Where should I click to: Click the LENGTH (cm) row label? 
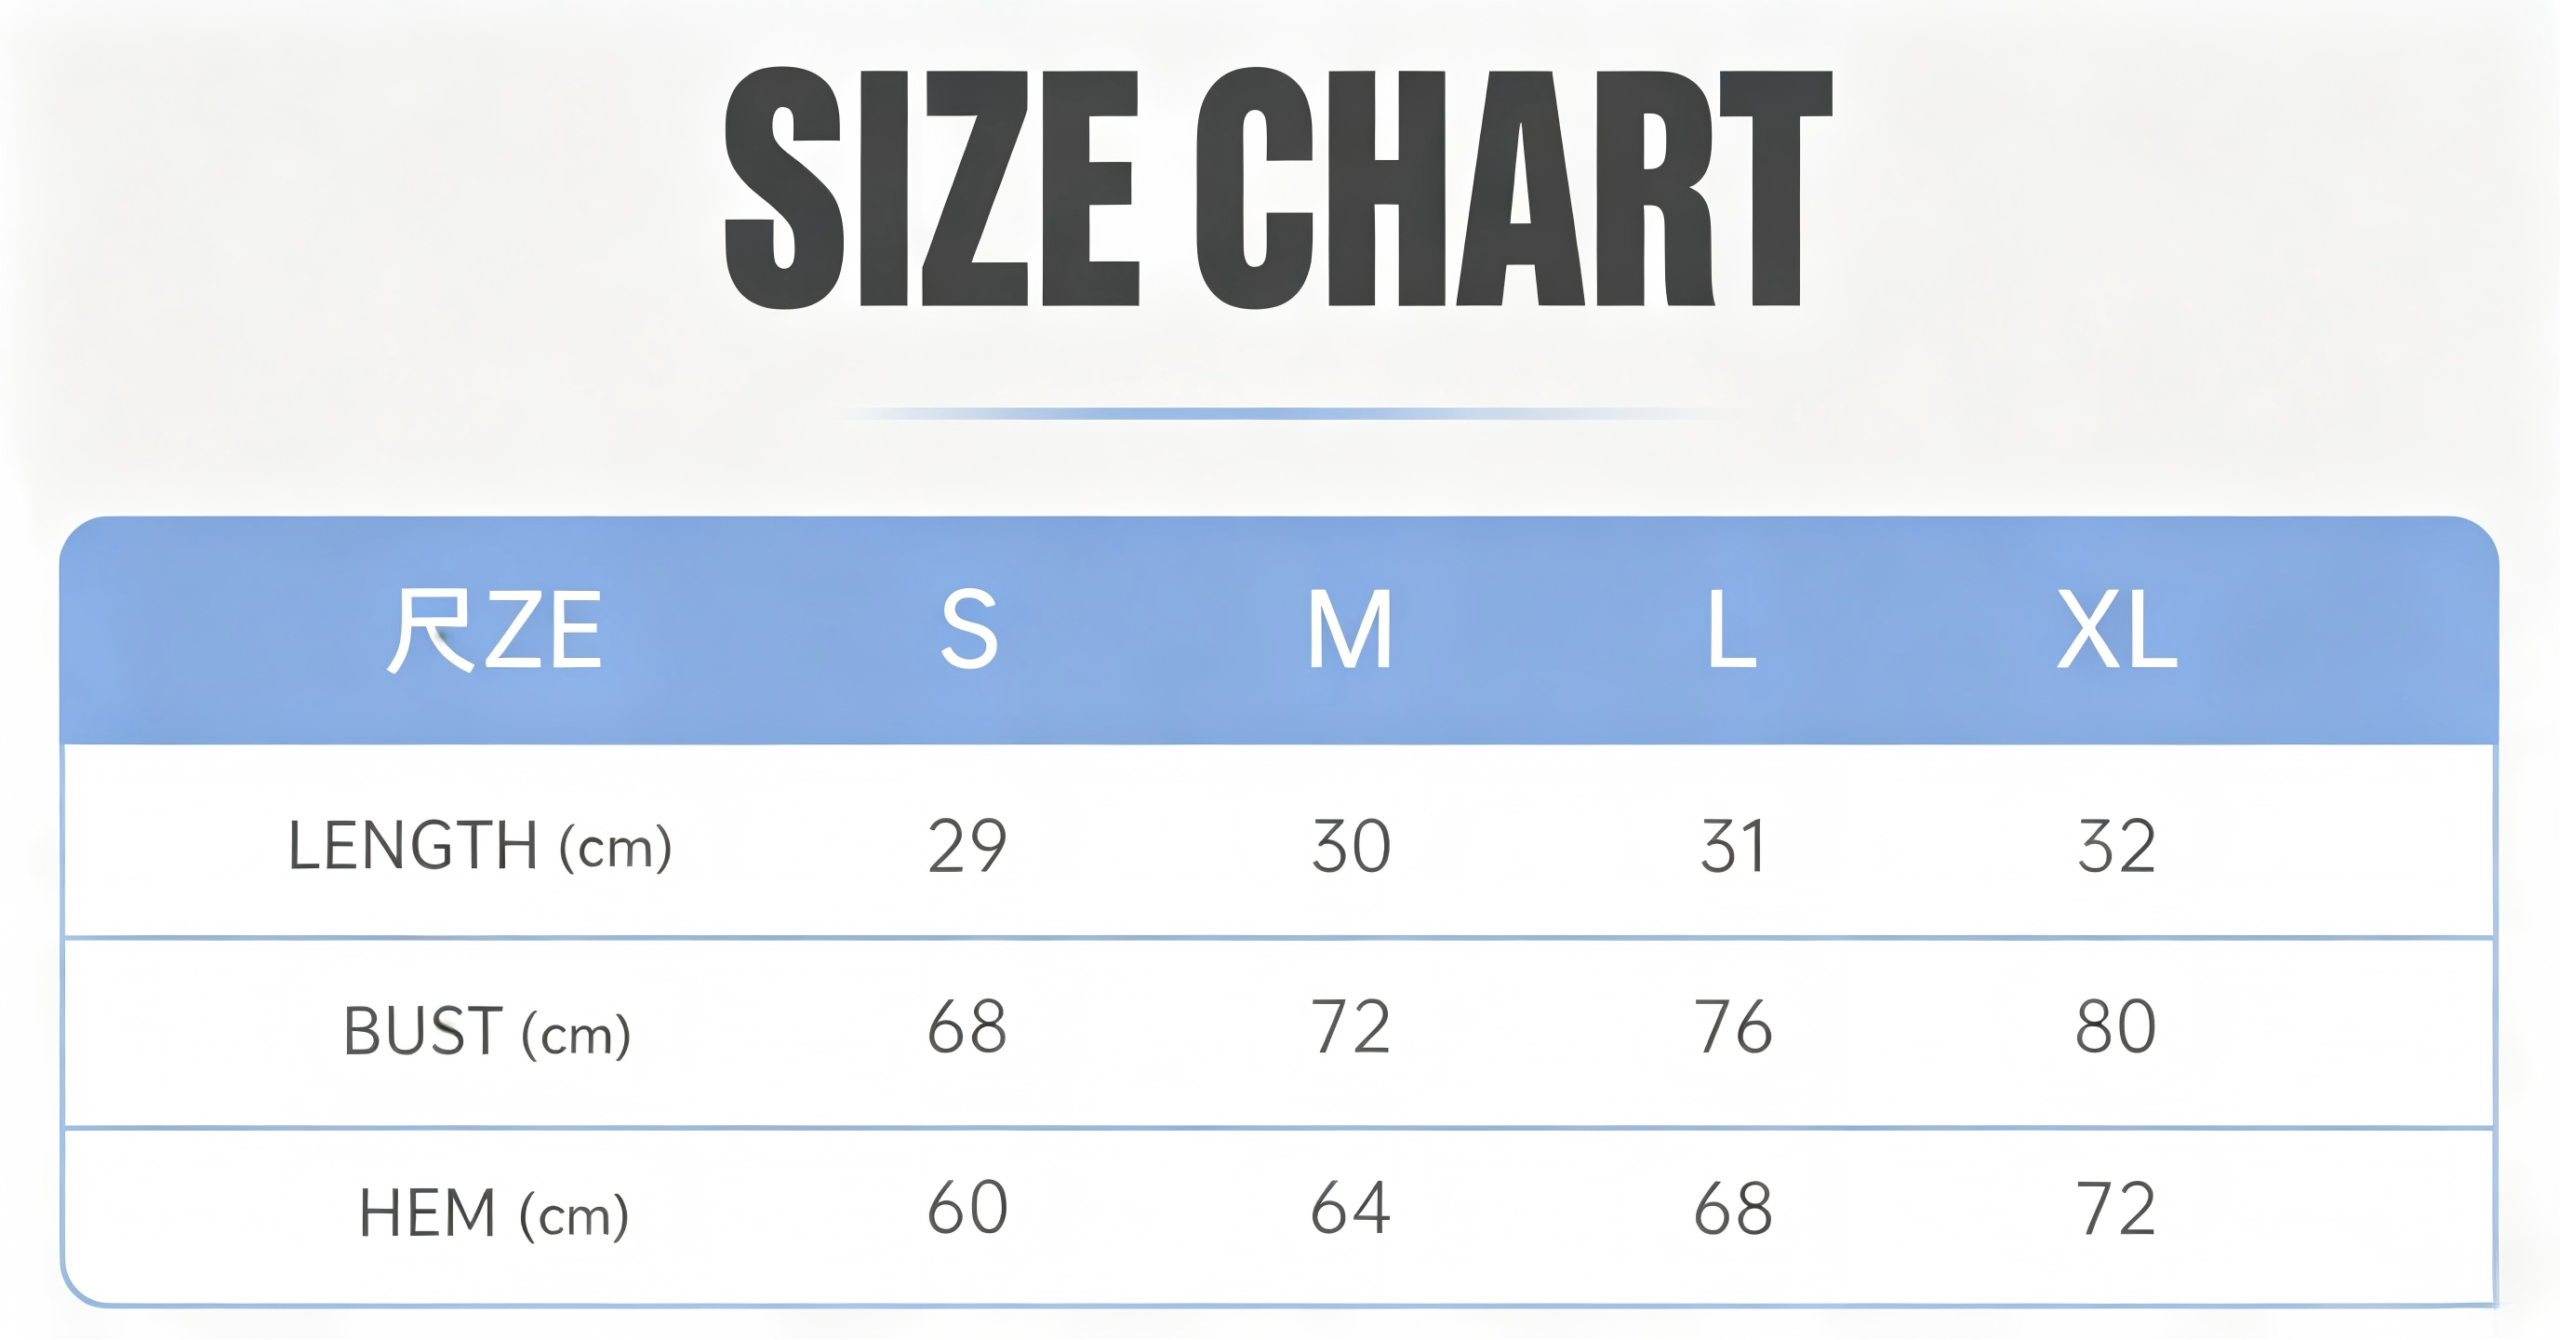point(480,846)
